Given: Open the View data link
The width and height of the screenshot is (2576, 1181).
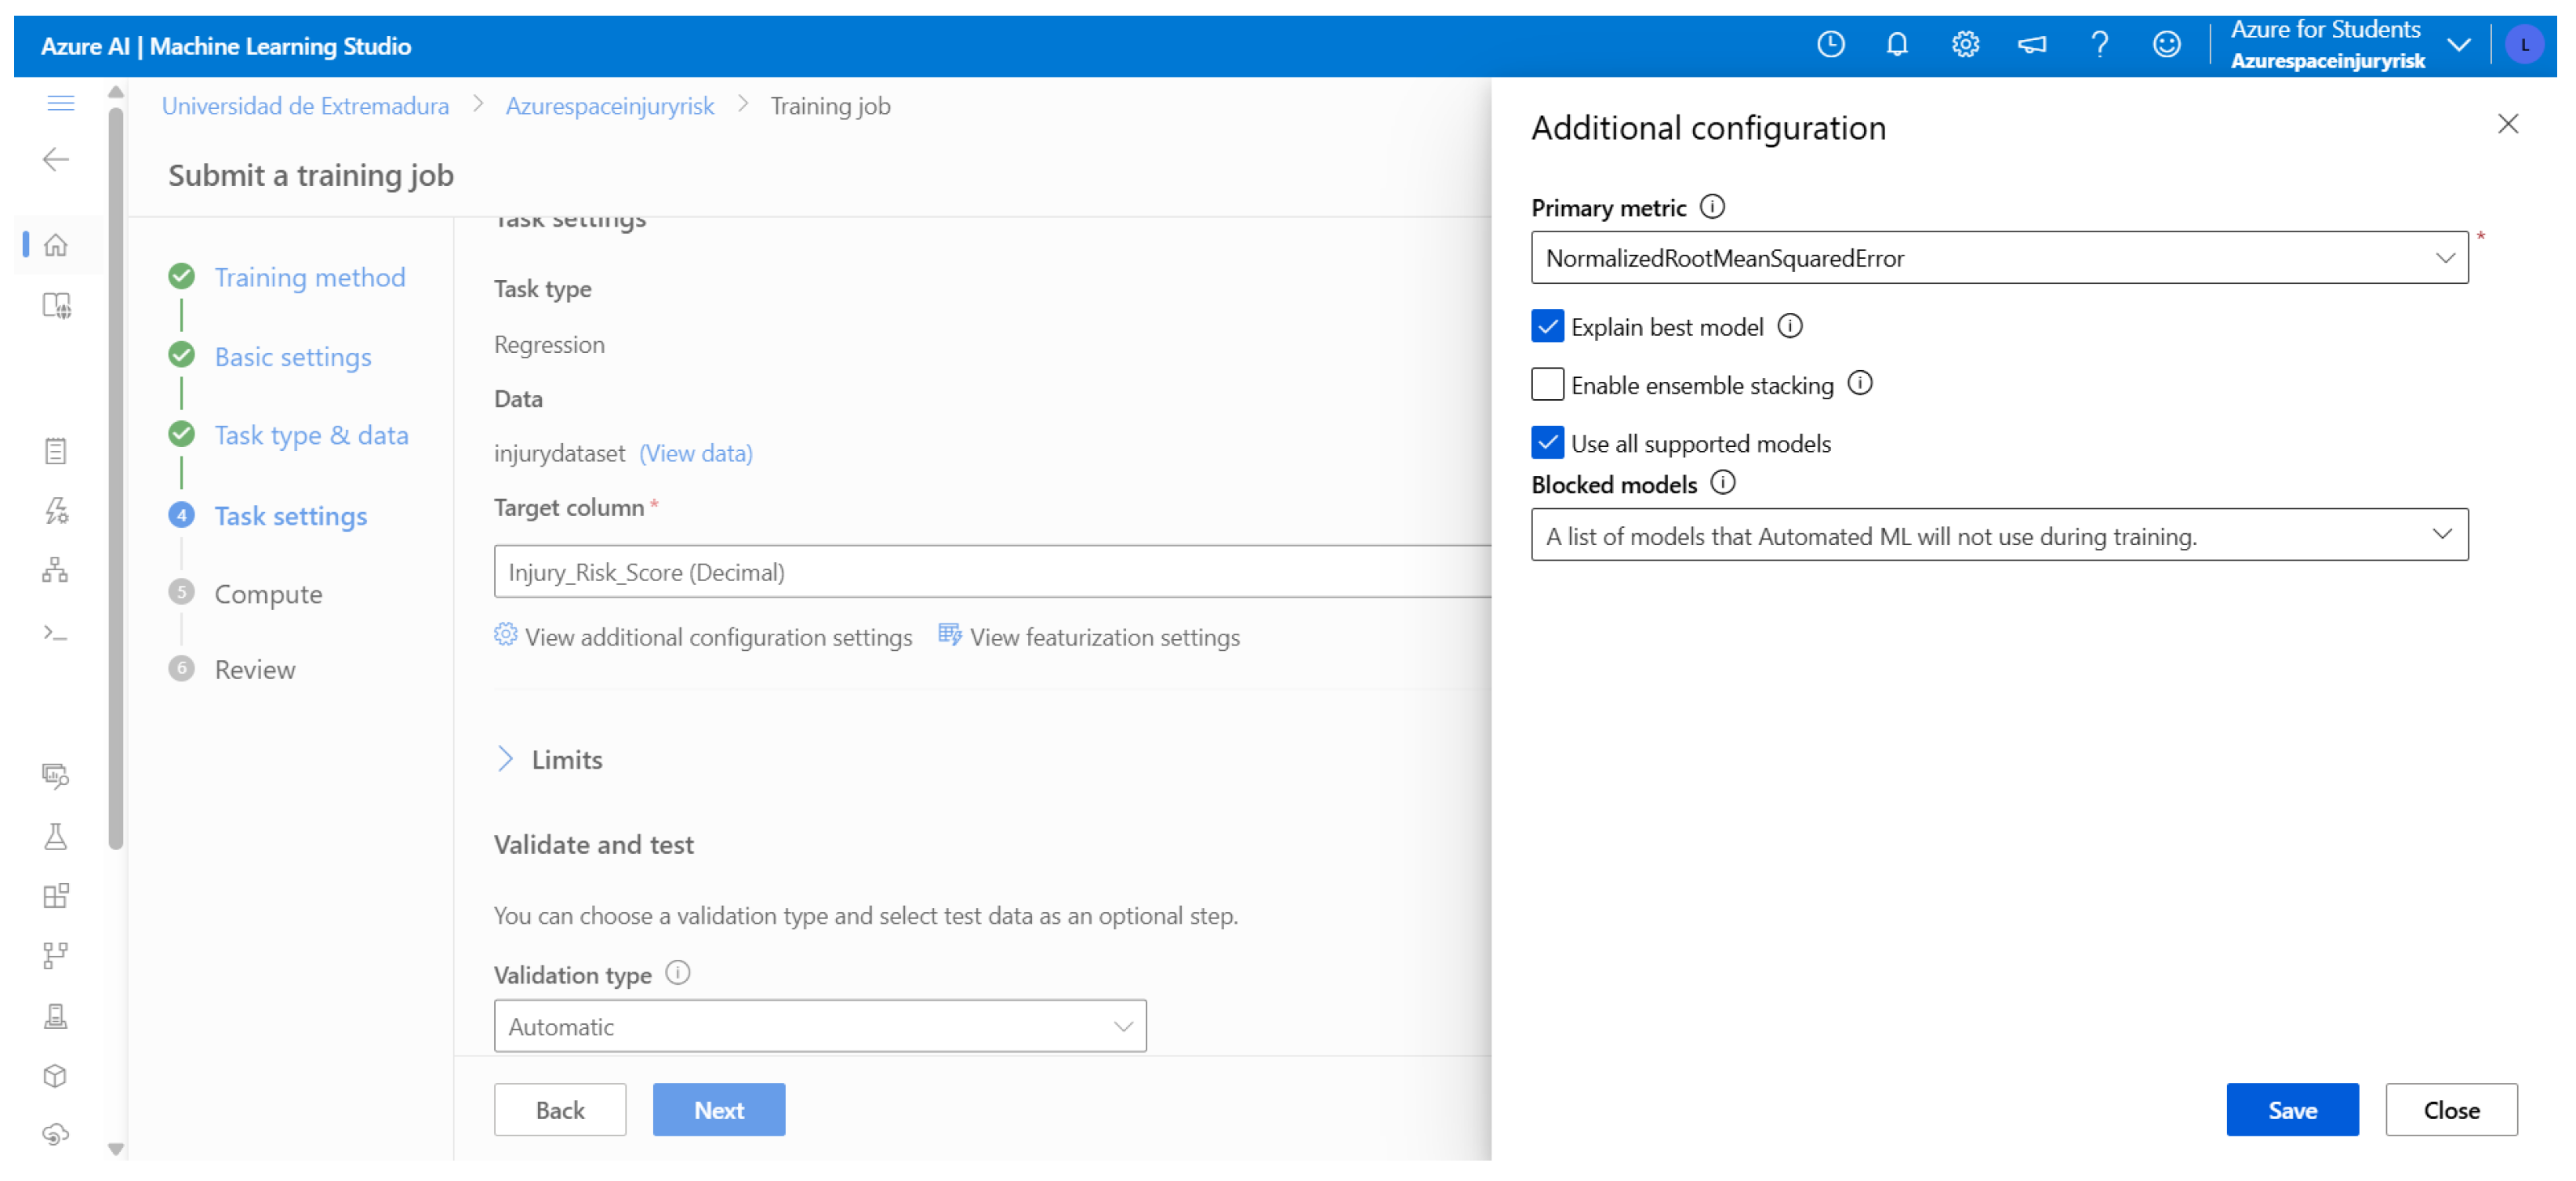Looking at the screenshot, I should point(696,454).
